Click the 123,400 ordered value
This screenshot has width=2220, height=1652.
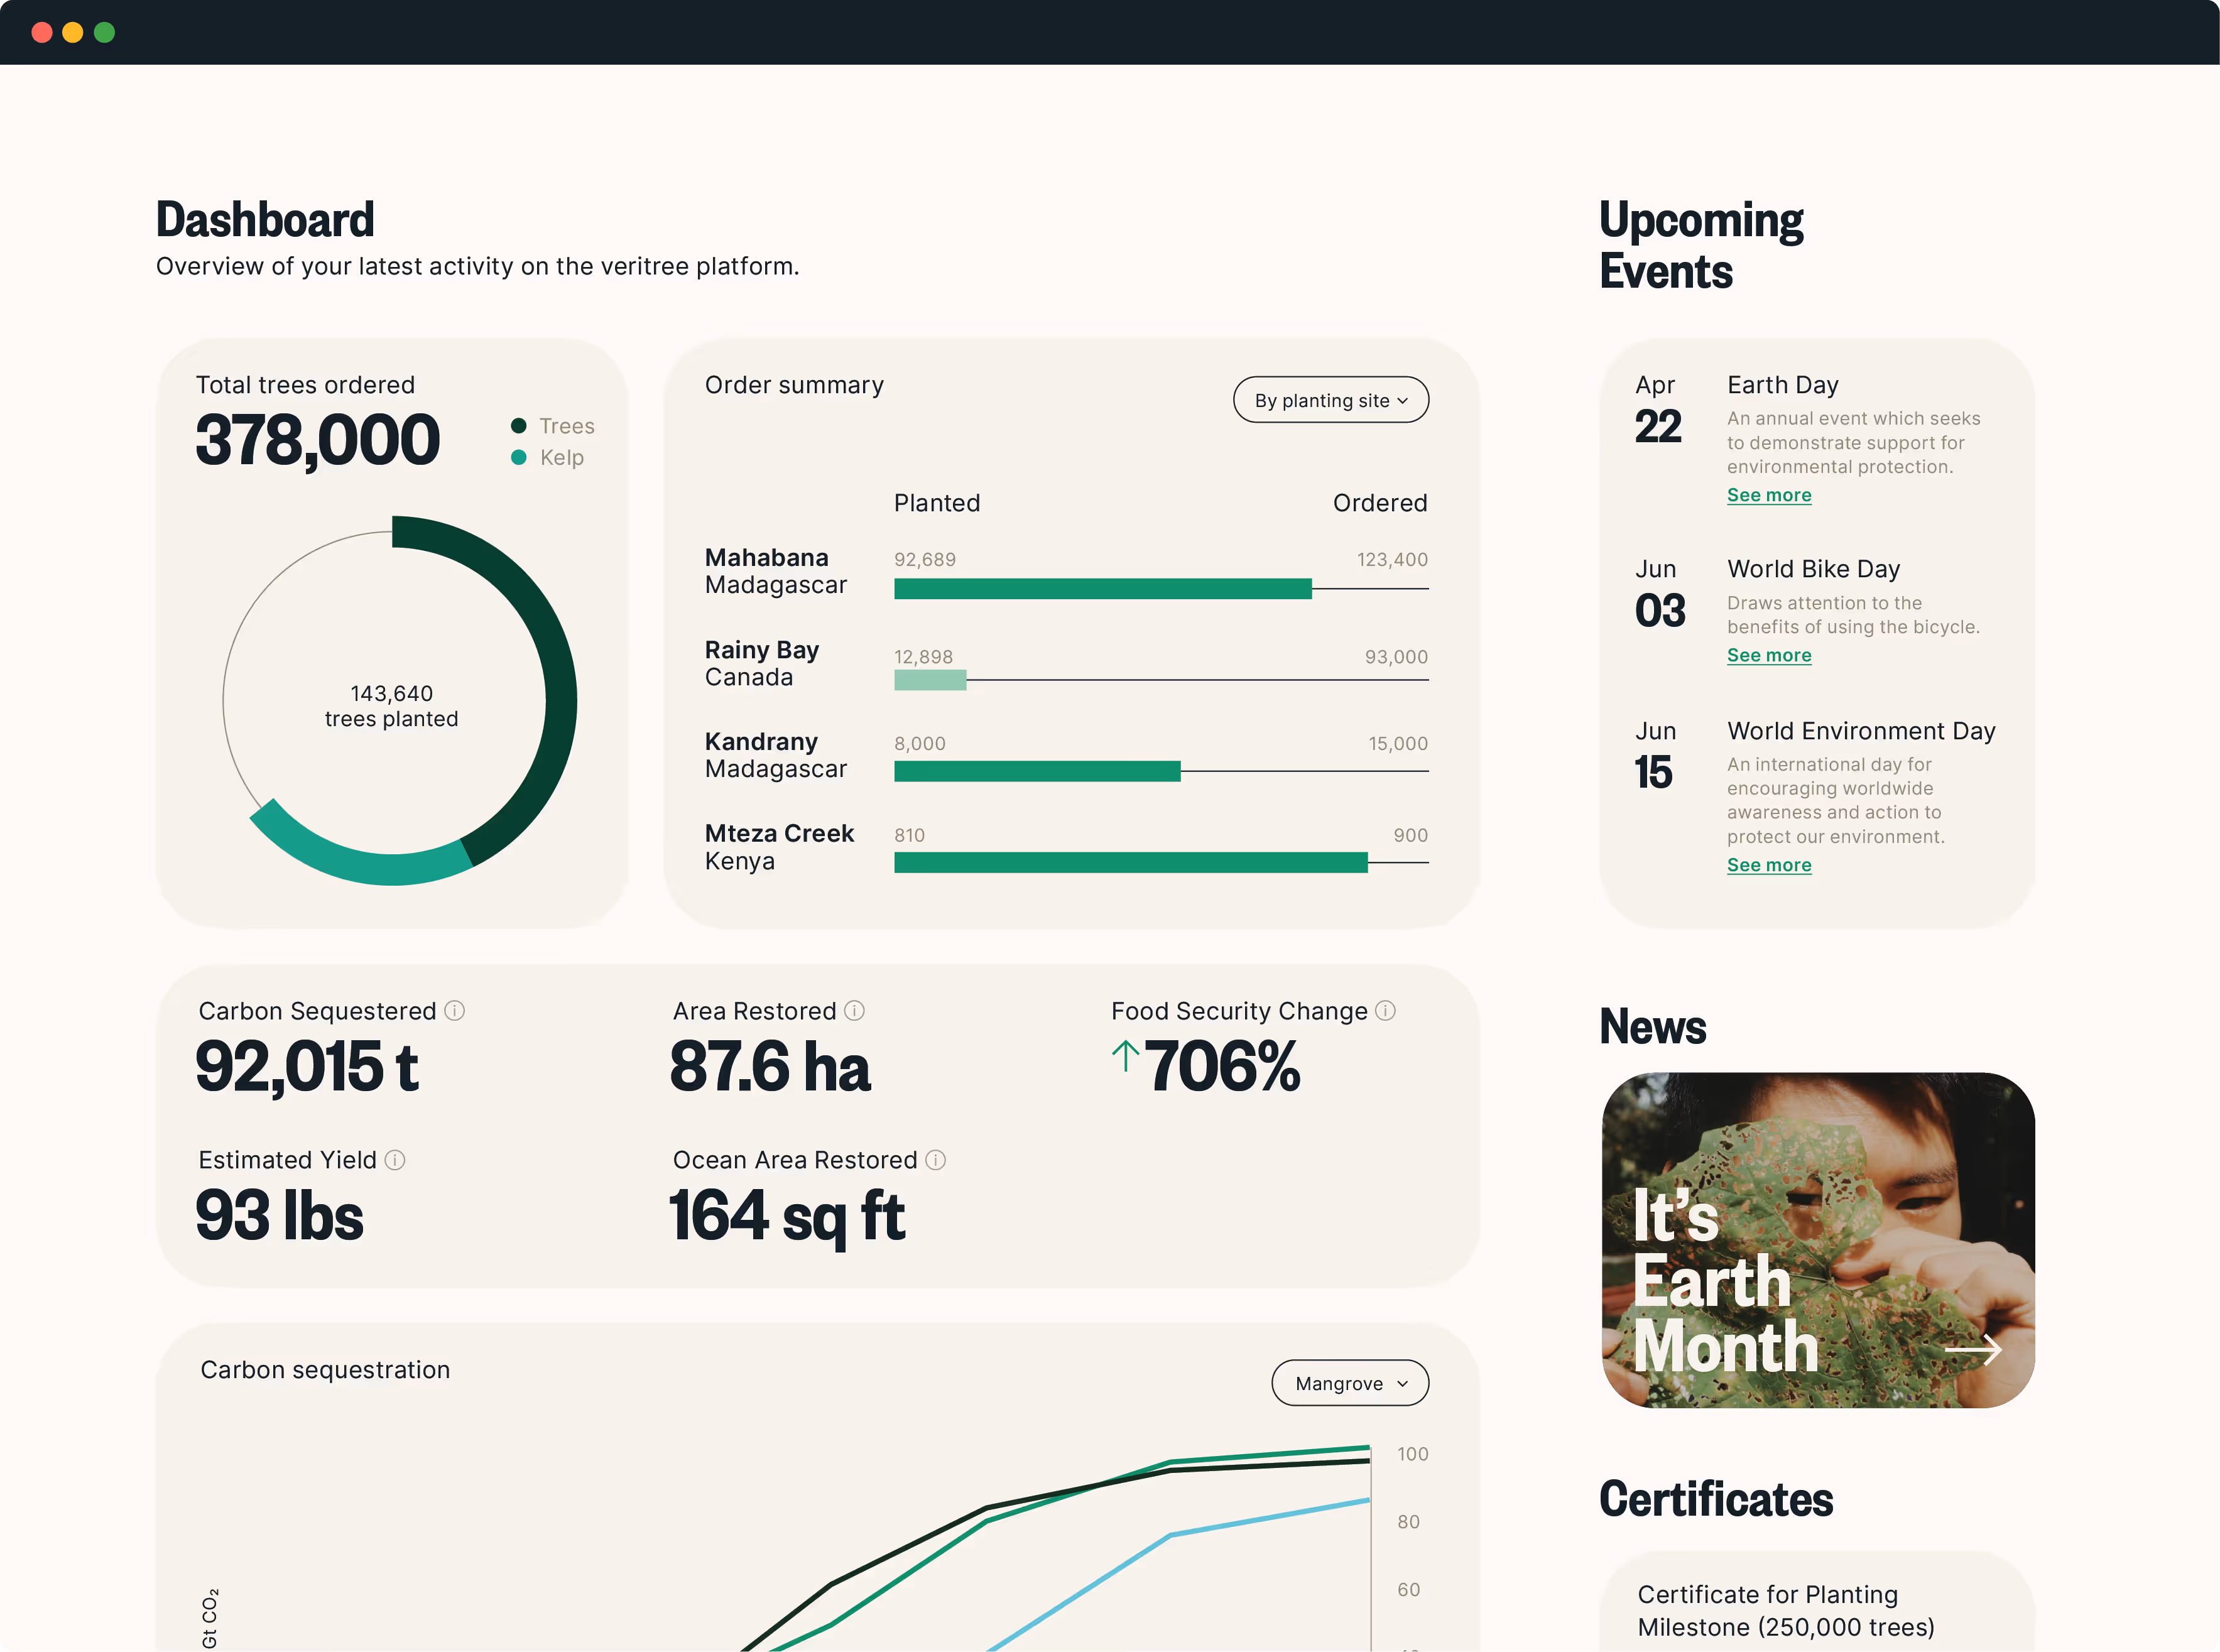(1392, 559)
